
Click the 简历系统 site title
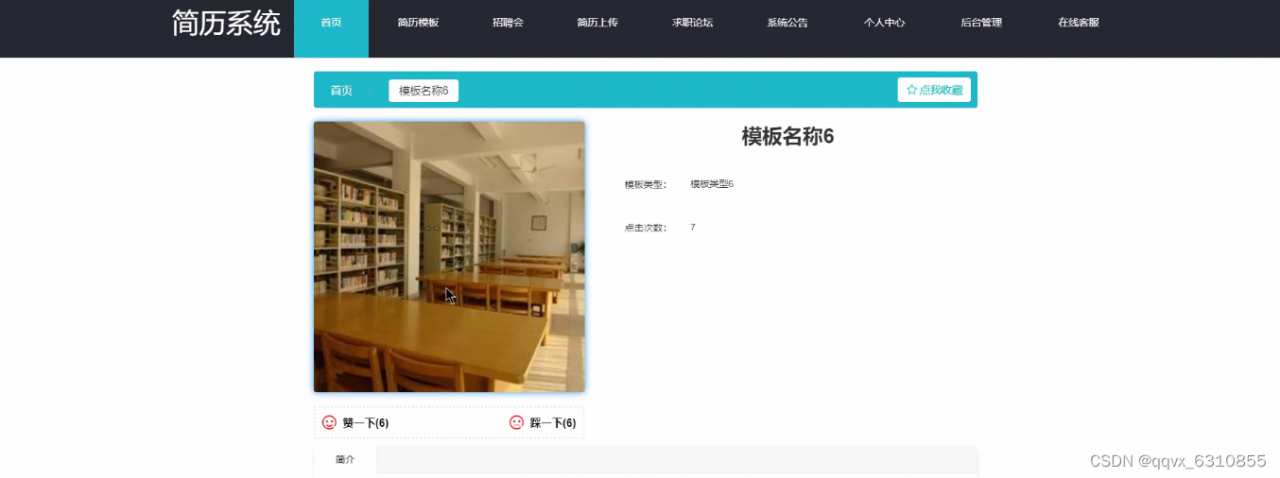pyautogui.click(x=226, y=24)
